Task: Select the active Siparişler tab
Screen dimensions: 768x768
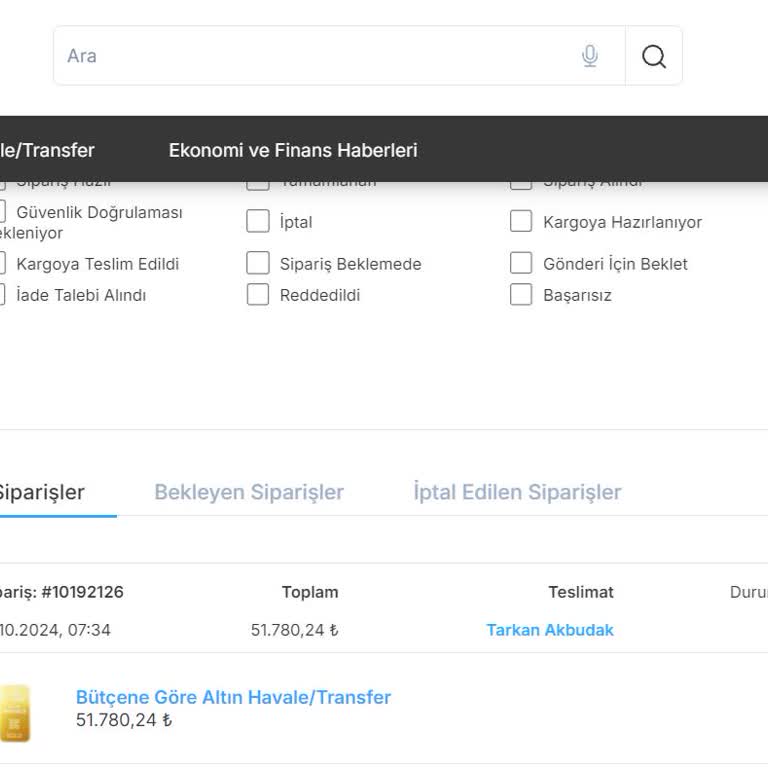Action: 42,492
